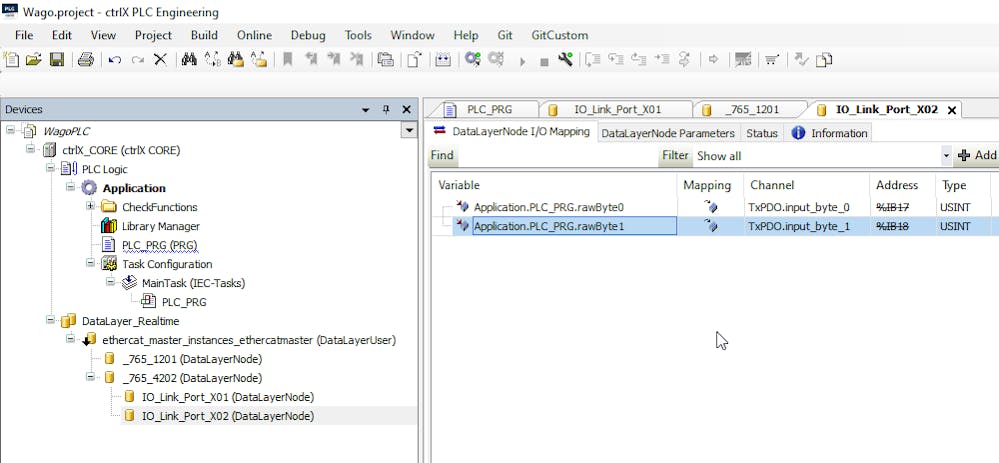The height and width of the screenshot is (463, 999).
Task: Open the Devices panel position dropdown arrow
Action: click(x=366, y=110)
